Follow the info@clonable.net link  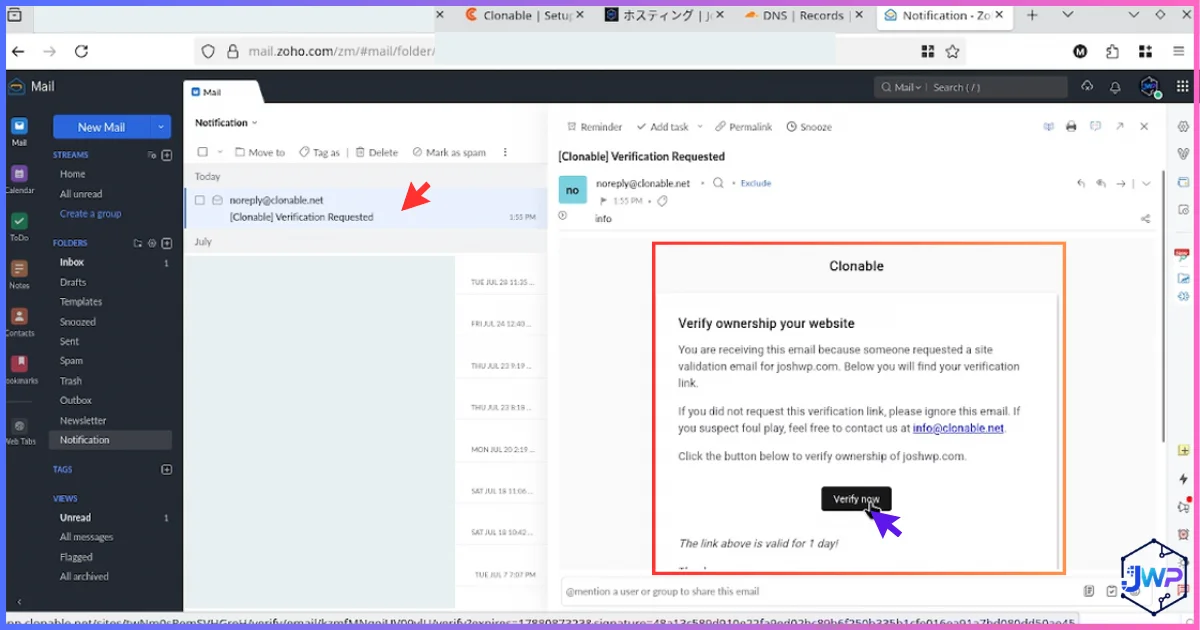click(x=958, y=428)
